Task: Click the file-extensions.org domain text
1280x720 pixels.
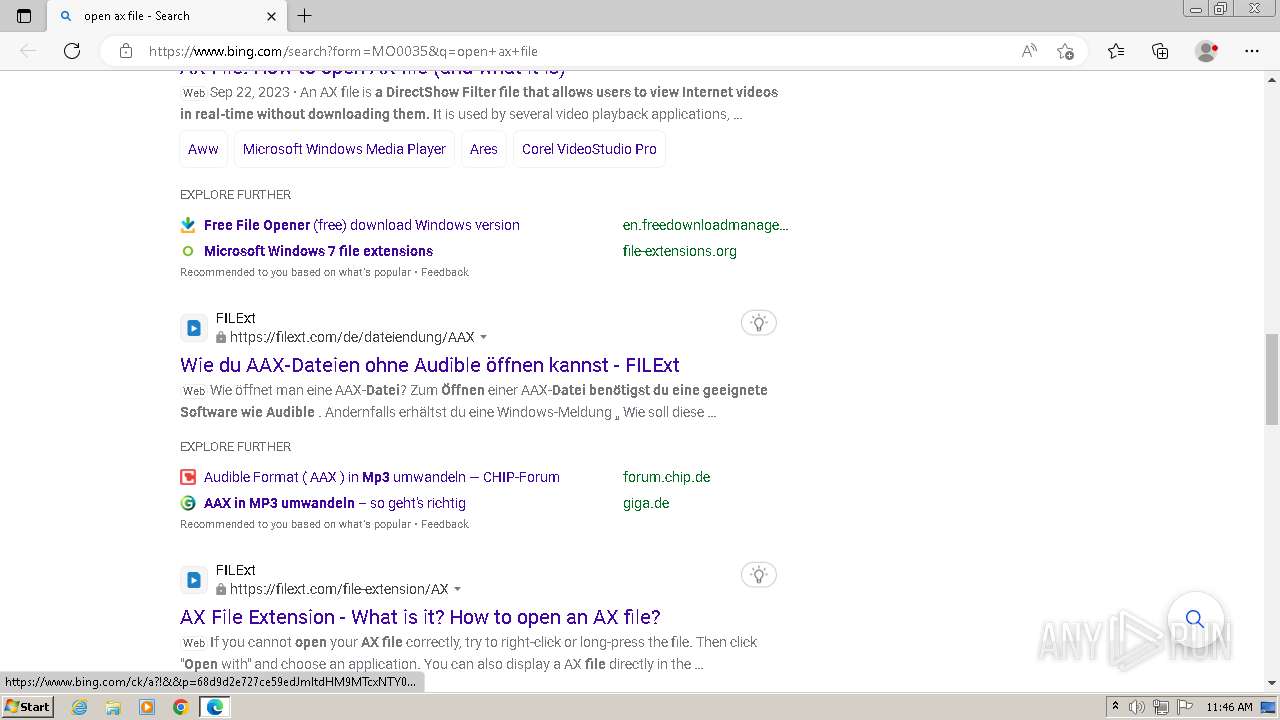Action: pos(680,251)
